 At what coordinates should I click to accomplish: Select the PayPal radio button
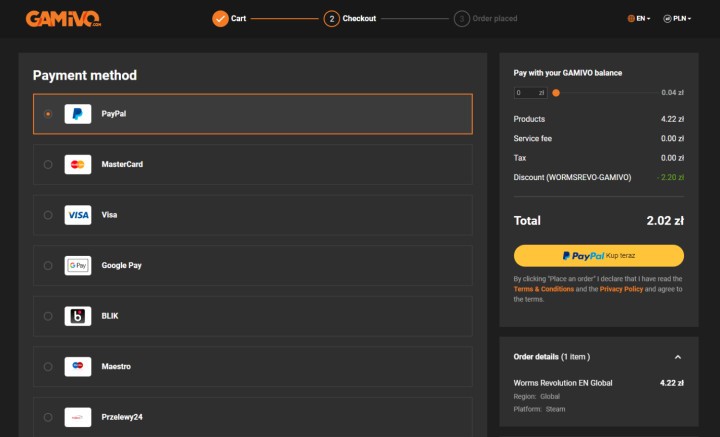tap(48, 114)
